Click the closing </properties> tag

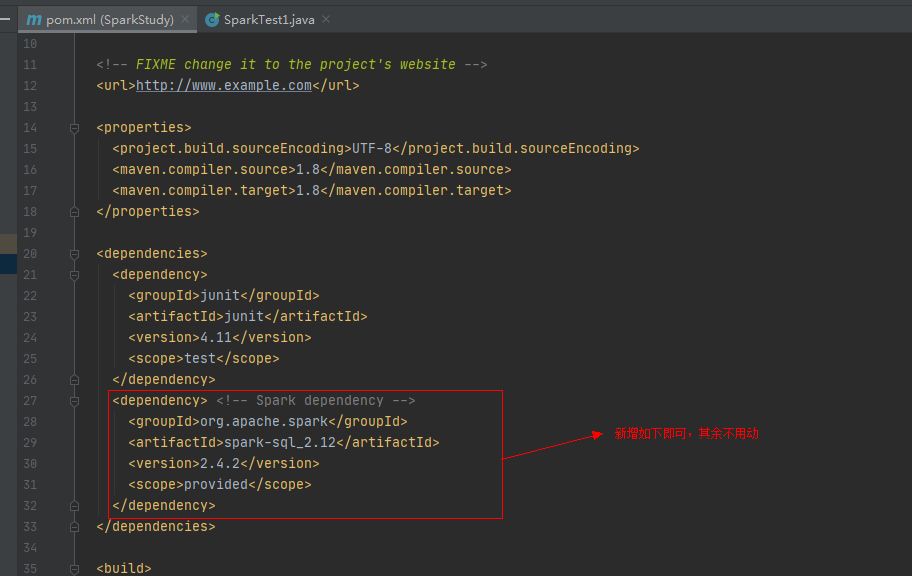148,211
